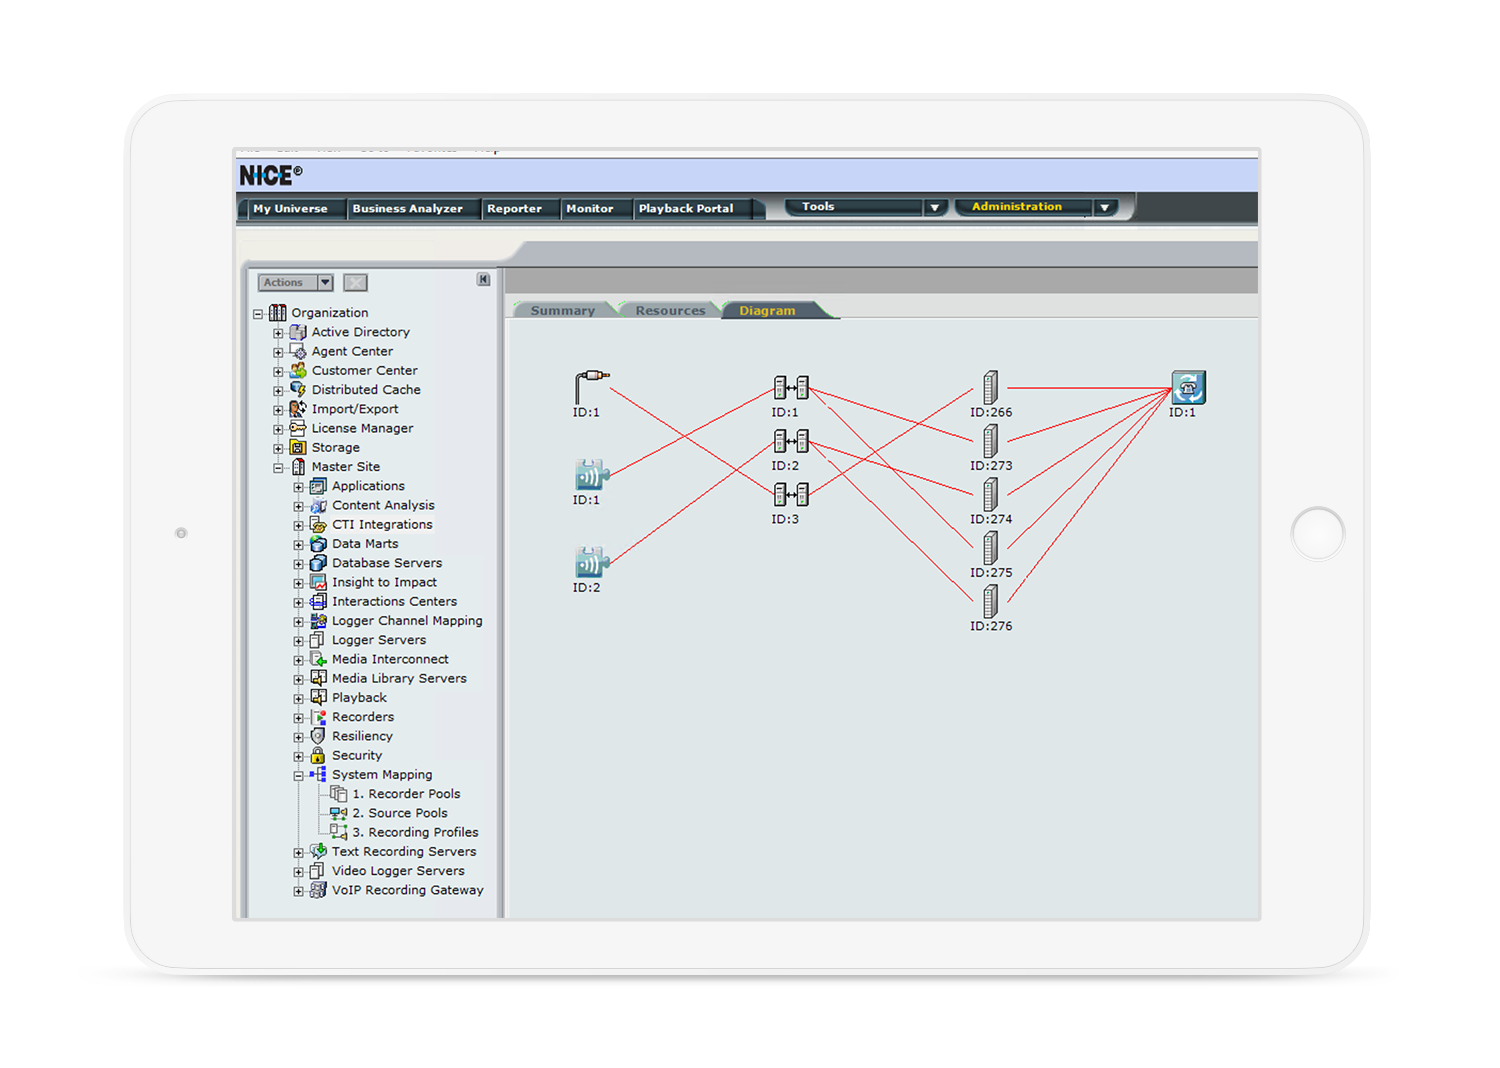The image size is (1500, 1068).
Task: Collapse the Organization tree node
Action: [258, 314]
